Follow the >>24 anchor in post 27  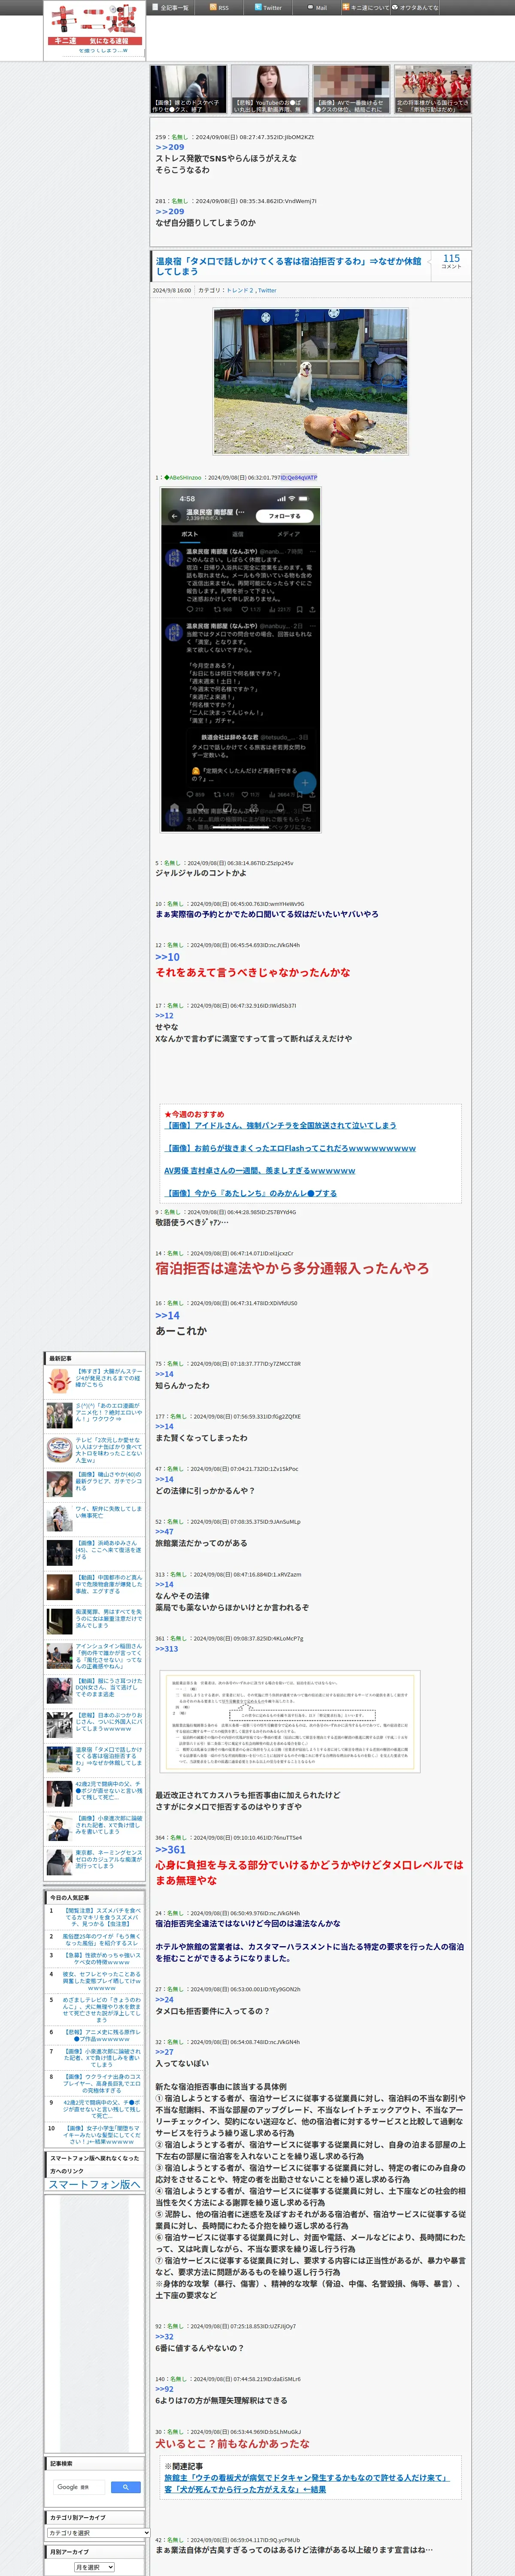[x=164, y=1999]
